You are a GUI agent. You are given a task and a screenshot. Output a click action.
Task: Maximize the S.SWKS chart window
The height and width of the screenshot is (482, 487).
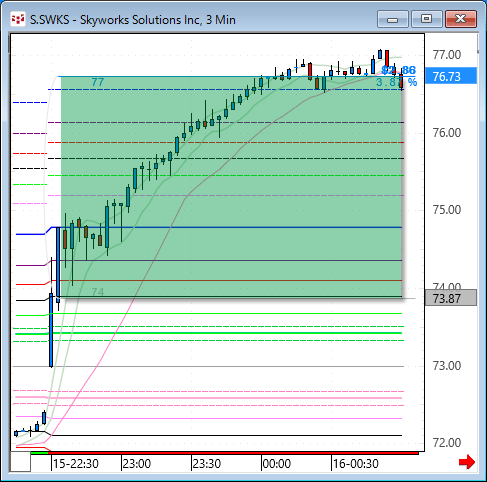point(426,19)
